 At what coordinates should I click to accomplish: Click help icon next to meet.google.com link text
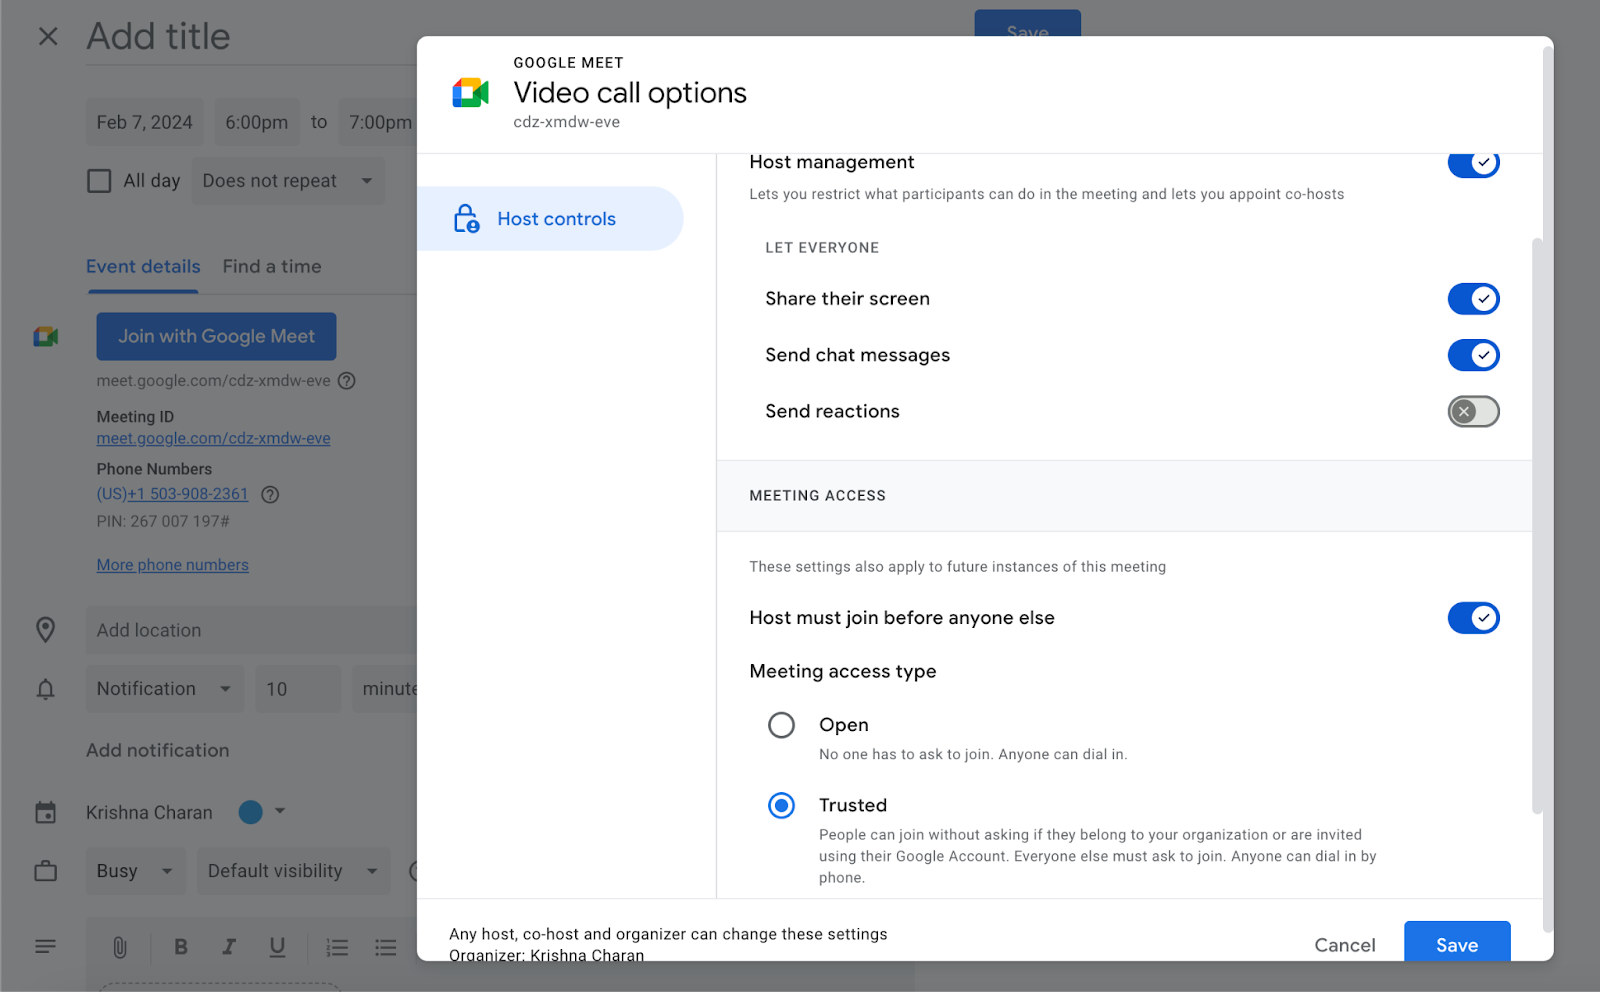[x=347, y=381]
